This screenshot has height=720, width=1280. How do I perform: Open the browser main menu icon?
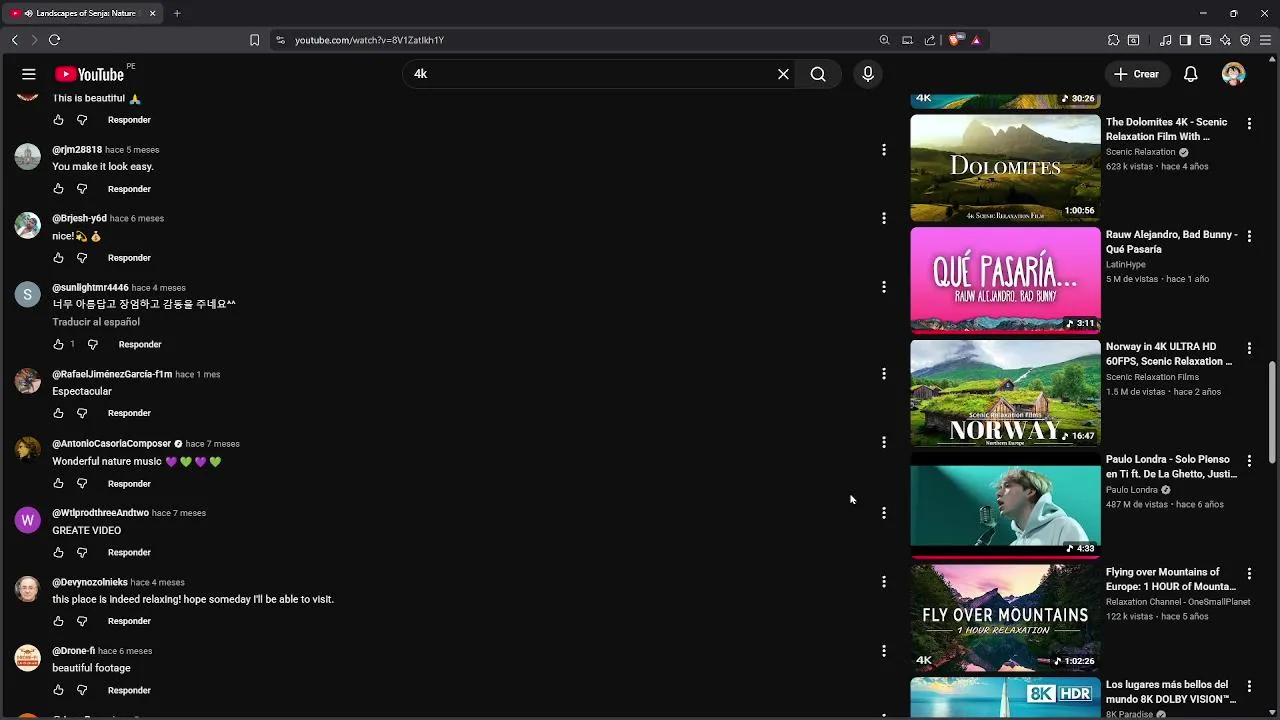pyautogui.click(x=1266, y=40)
